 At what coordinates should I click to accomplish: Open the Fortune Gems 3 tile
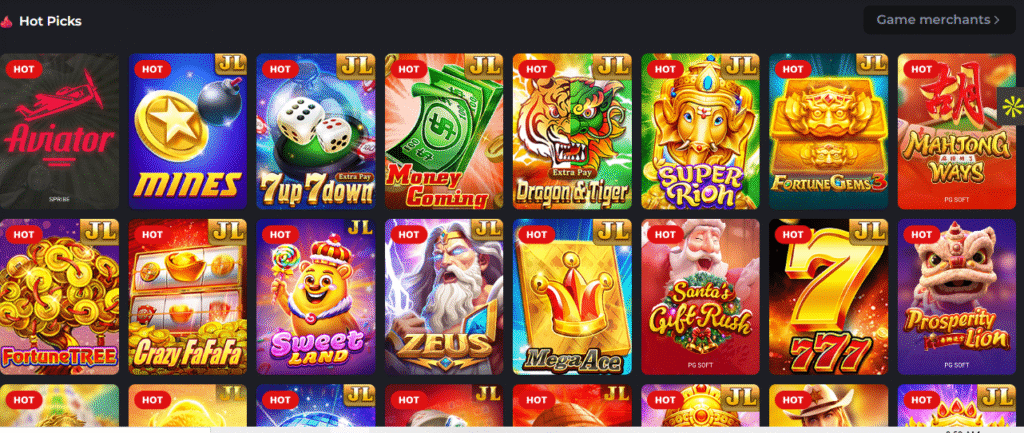pyautogui.click(x=829, y=131)
